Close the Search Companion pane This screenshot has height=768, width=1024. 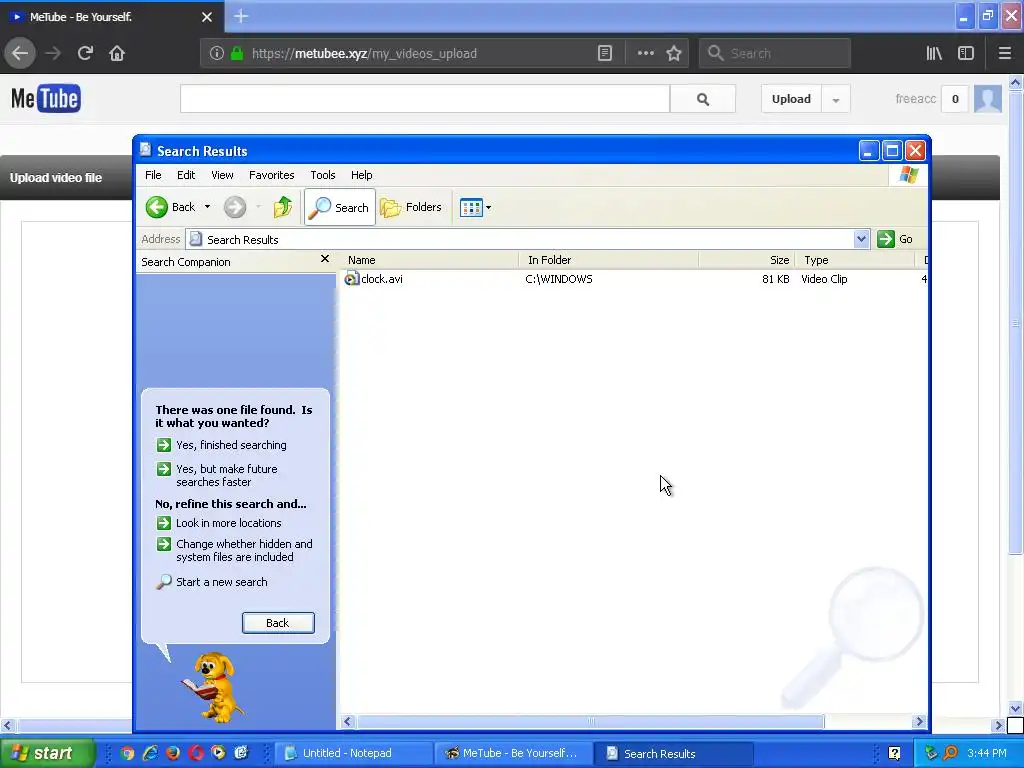(x=325, y=259)
